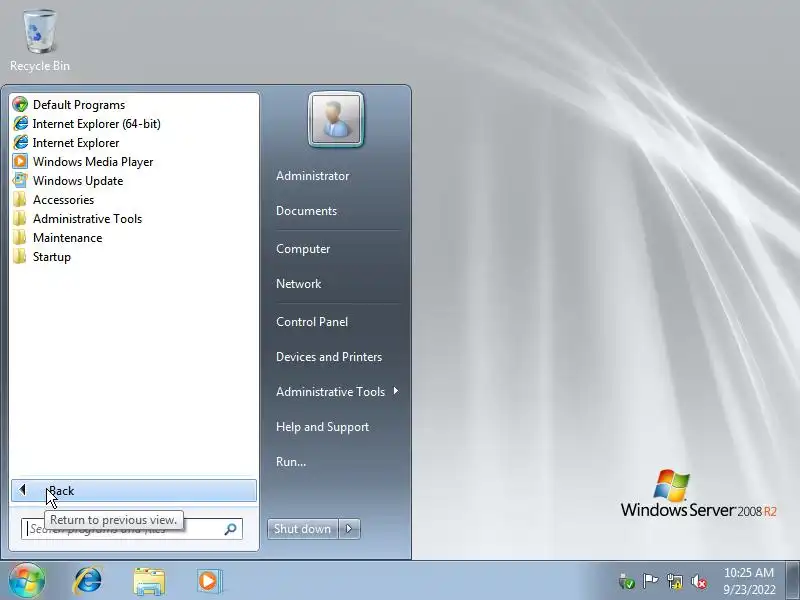Click the network tray icon
This screenshot has height=600, width=800.
(x=674, y=581)
